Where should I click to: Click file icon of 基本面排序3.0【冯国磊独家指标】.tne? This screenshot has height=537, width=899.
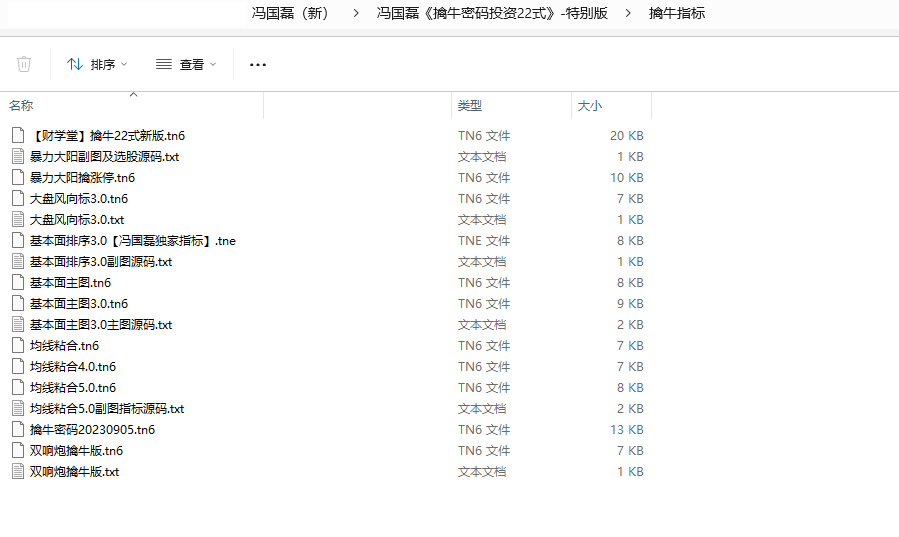(18, 241)
